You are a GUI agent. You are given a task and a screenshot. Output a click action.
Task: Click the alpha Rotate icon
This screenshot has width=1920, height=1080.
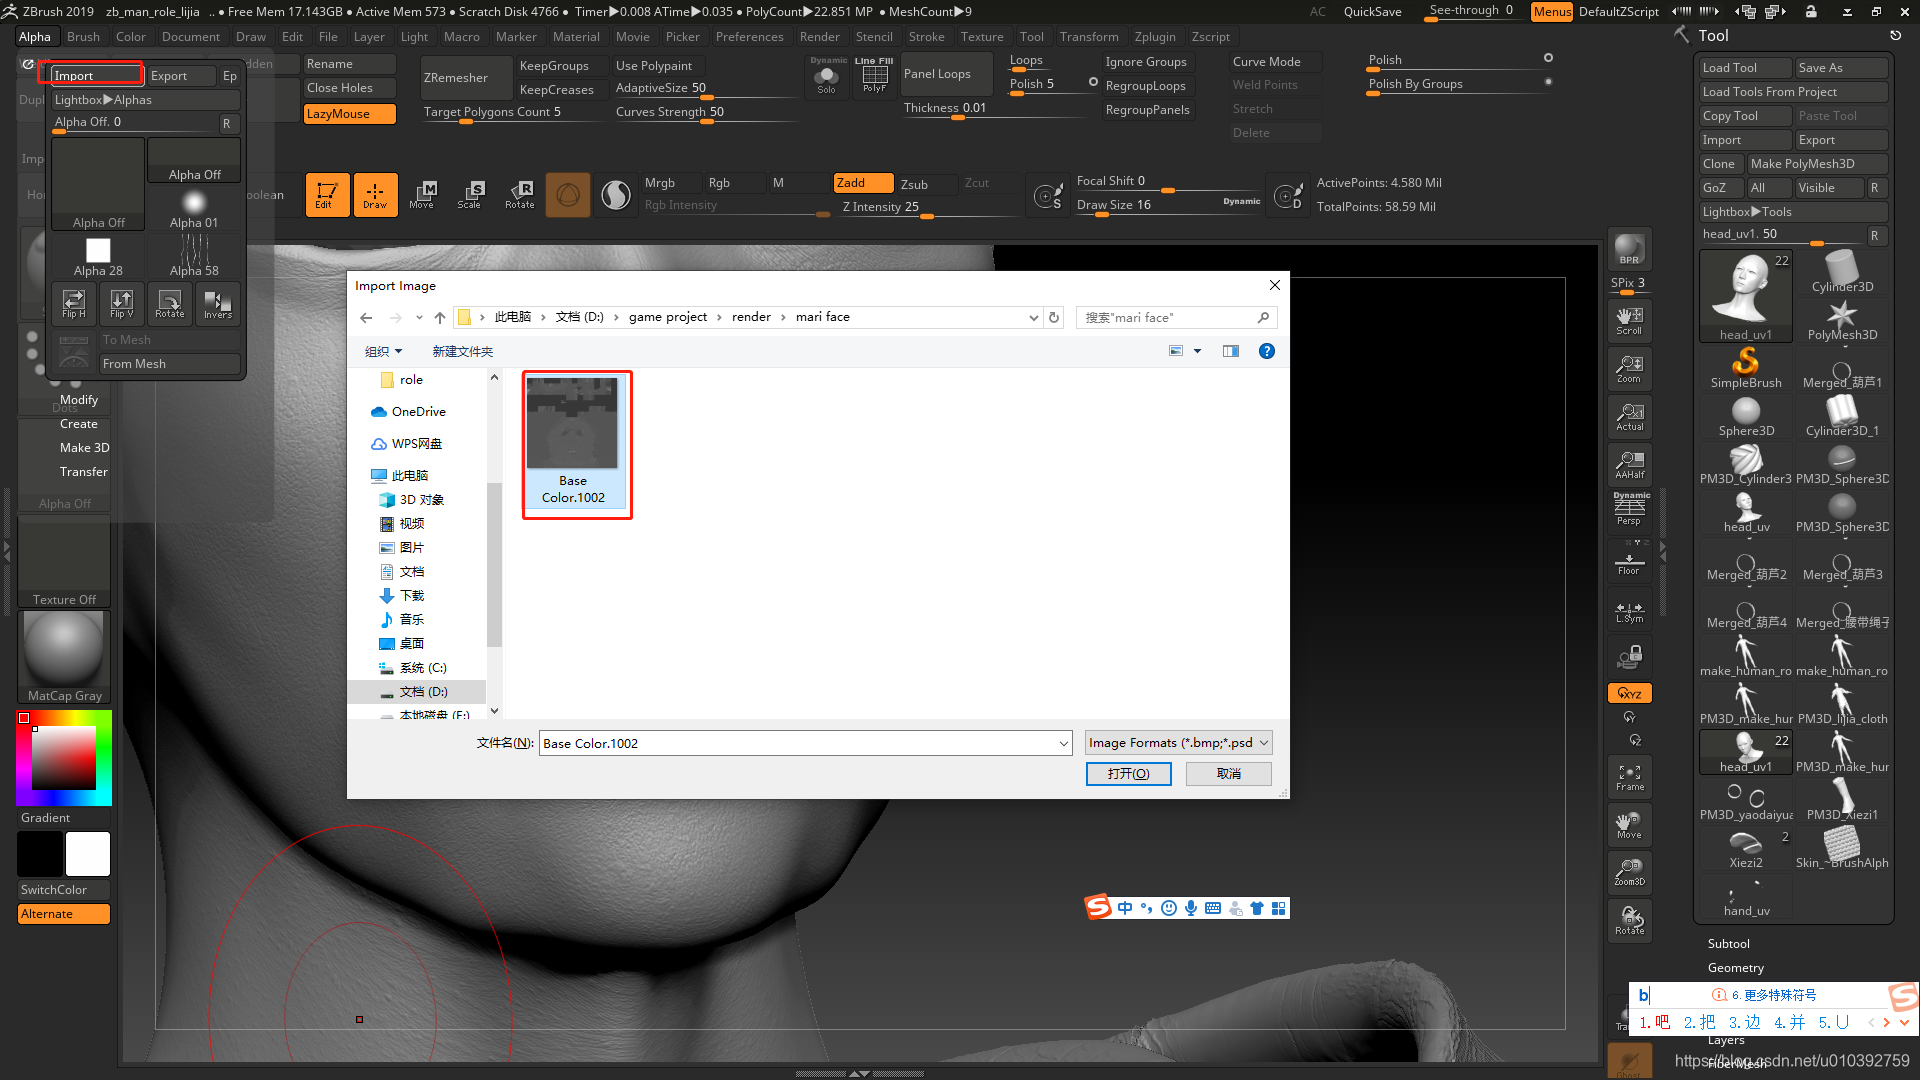[x=170, y=303]
